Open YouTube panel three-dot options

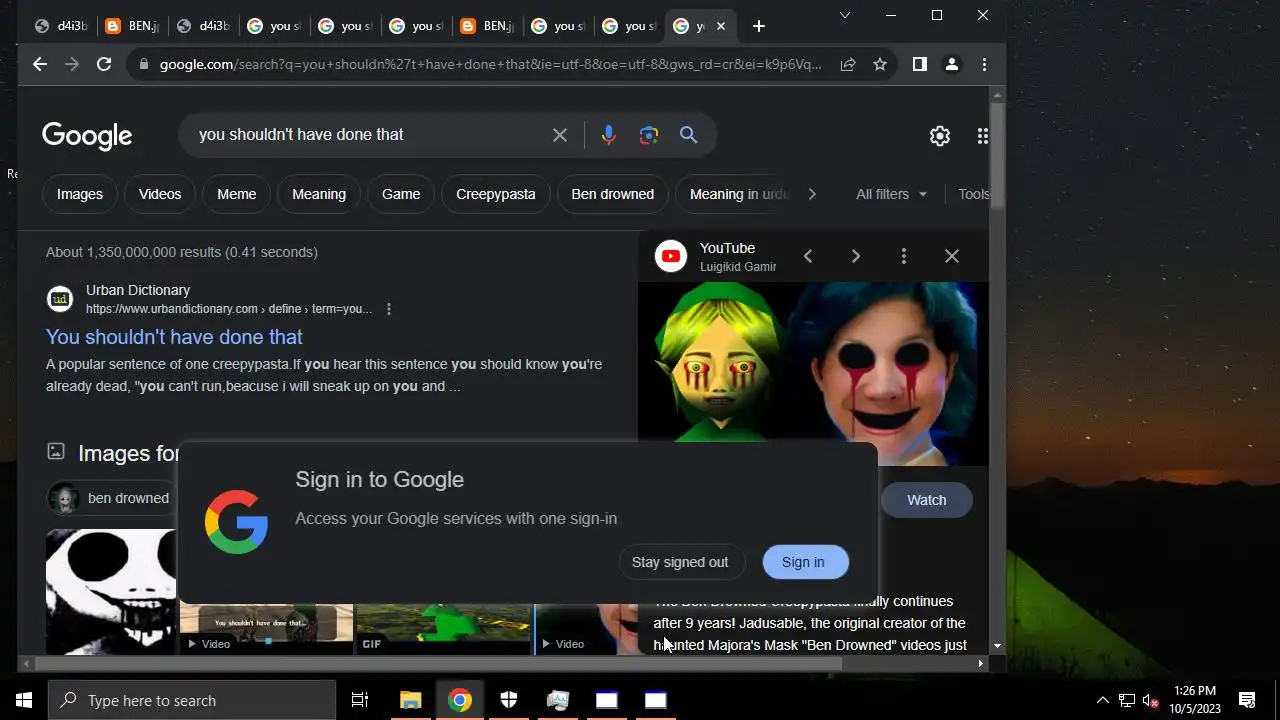pos(904,256)
